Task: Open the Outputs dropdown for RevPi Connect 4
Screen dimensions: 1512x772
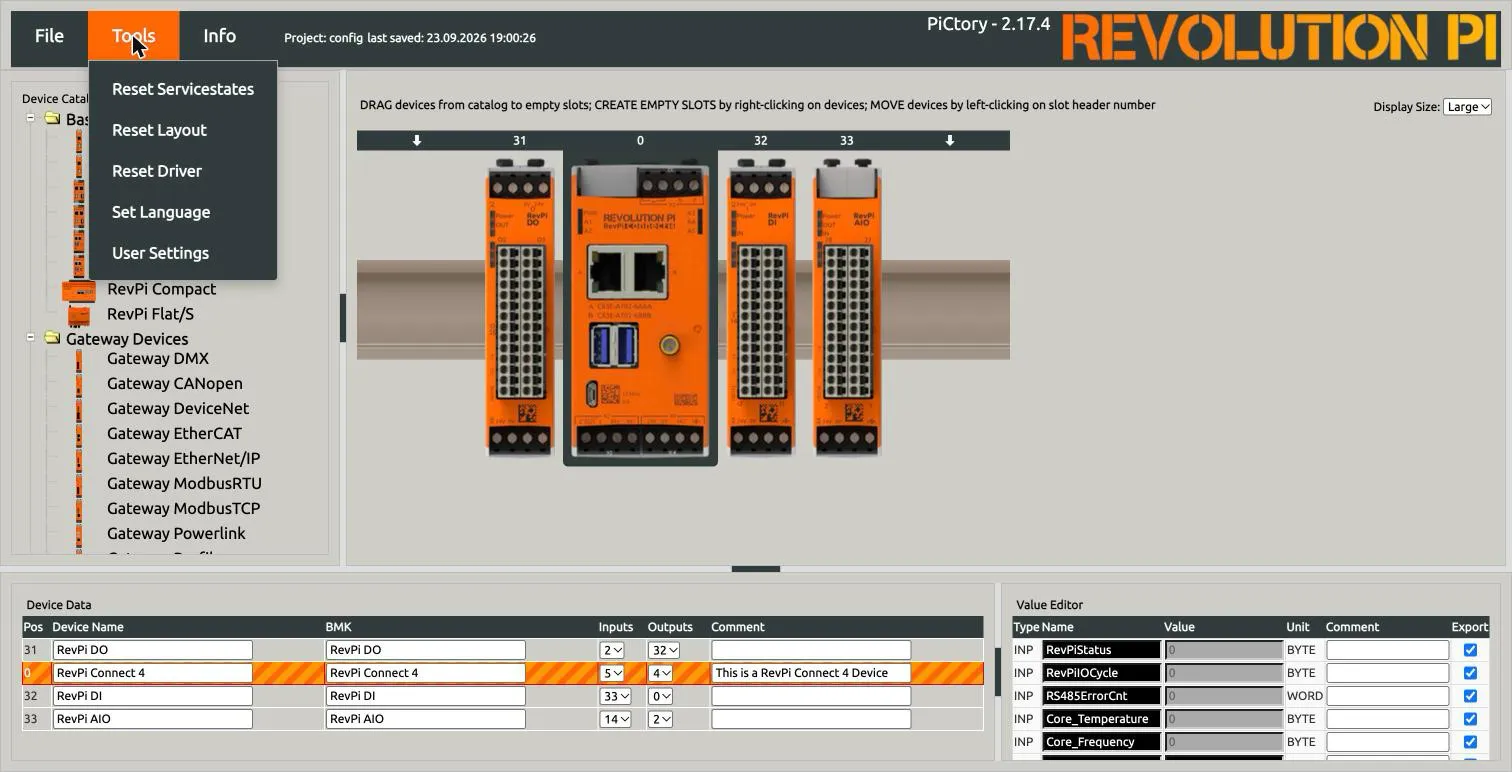Action: coord(660,673)
